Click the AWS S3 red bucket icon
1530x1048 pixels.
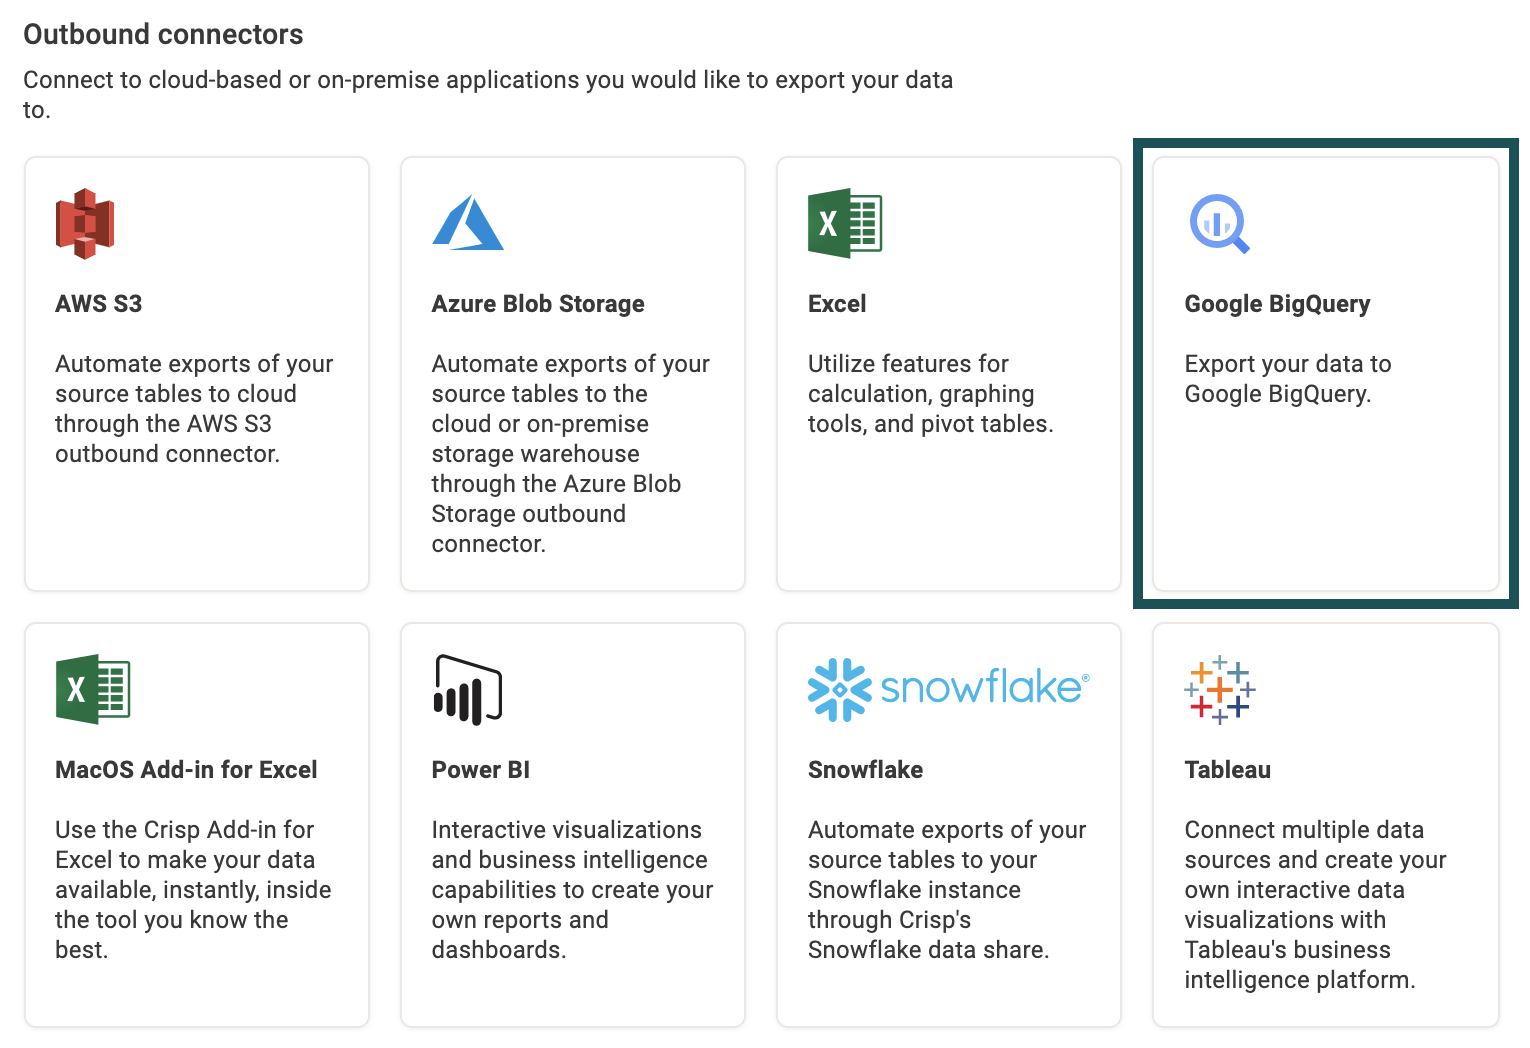[85, 224]
